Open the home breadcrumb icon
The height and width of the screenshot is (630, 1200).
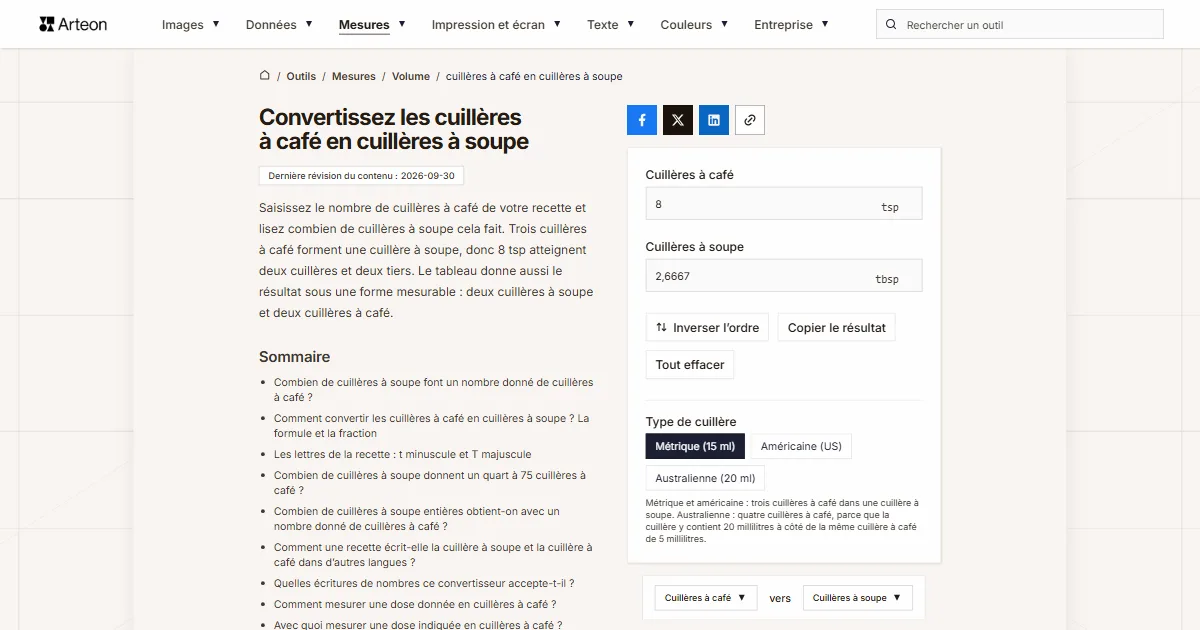coord(265,75)
